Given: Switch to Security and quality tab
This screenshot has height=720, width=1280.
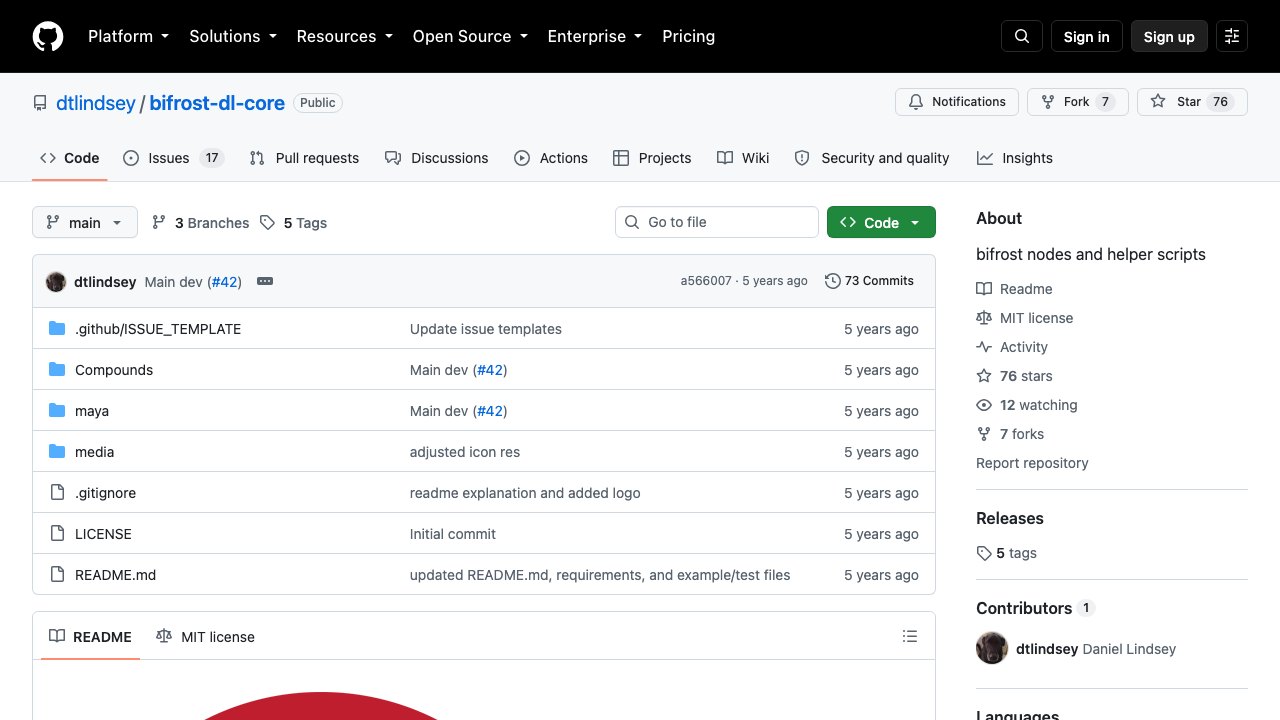Looking at the screenshot, I should pos(872,158).
